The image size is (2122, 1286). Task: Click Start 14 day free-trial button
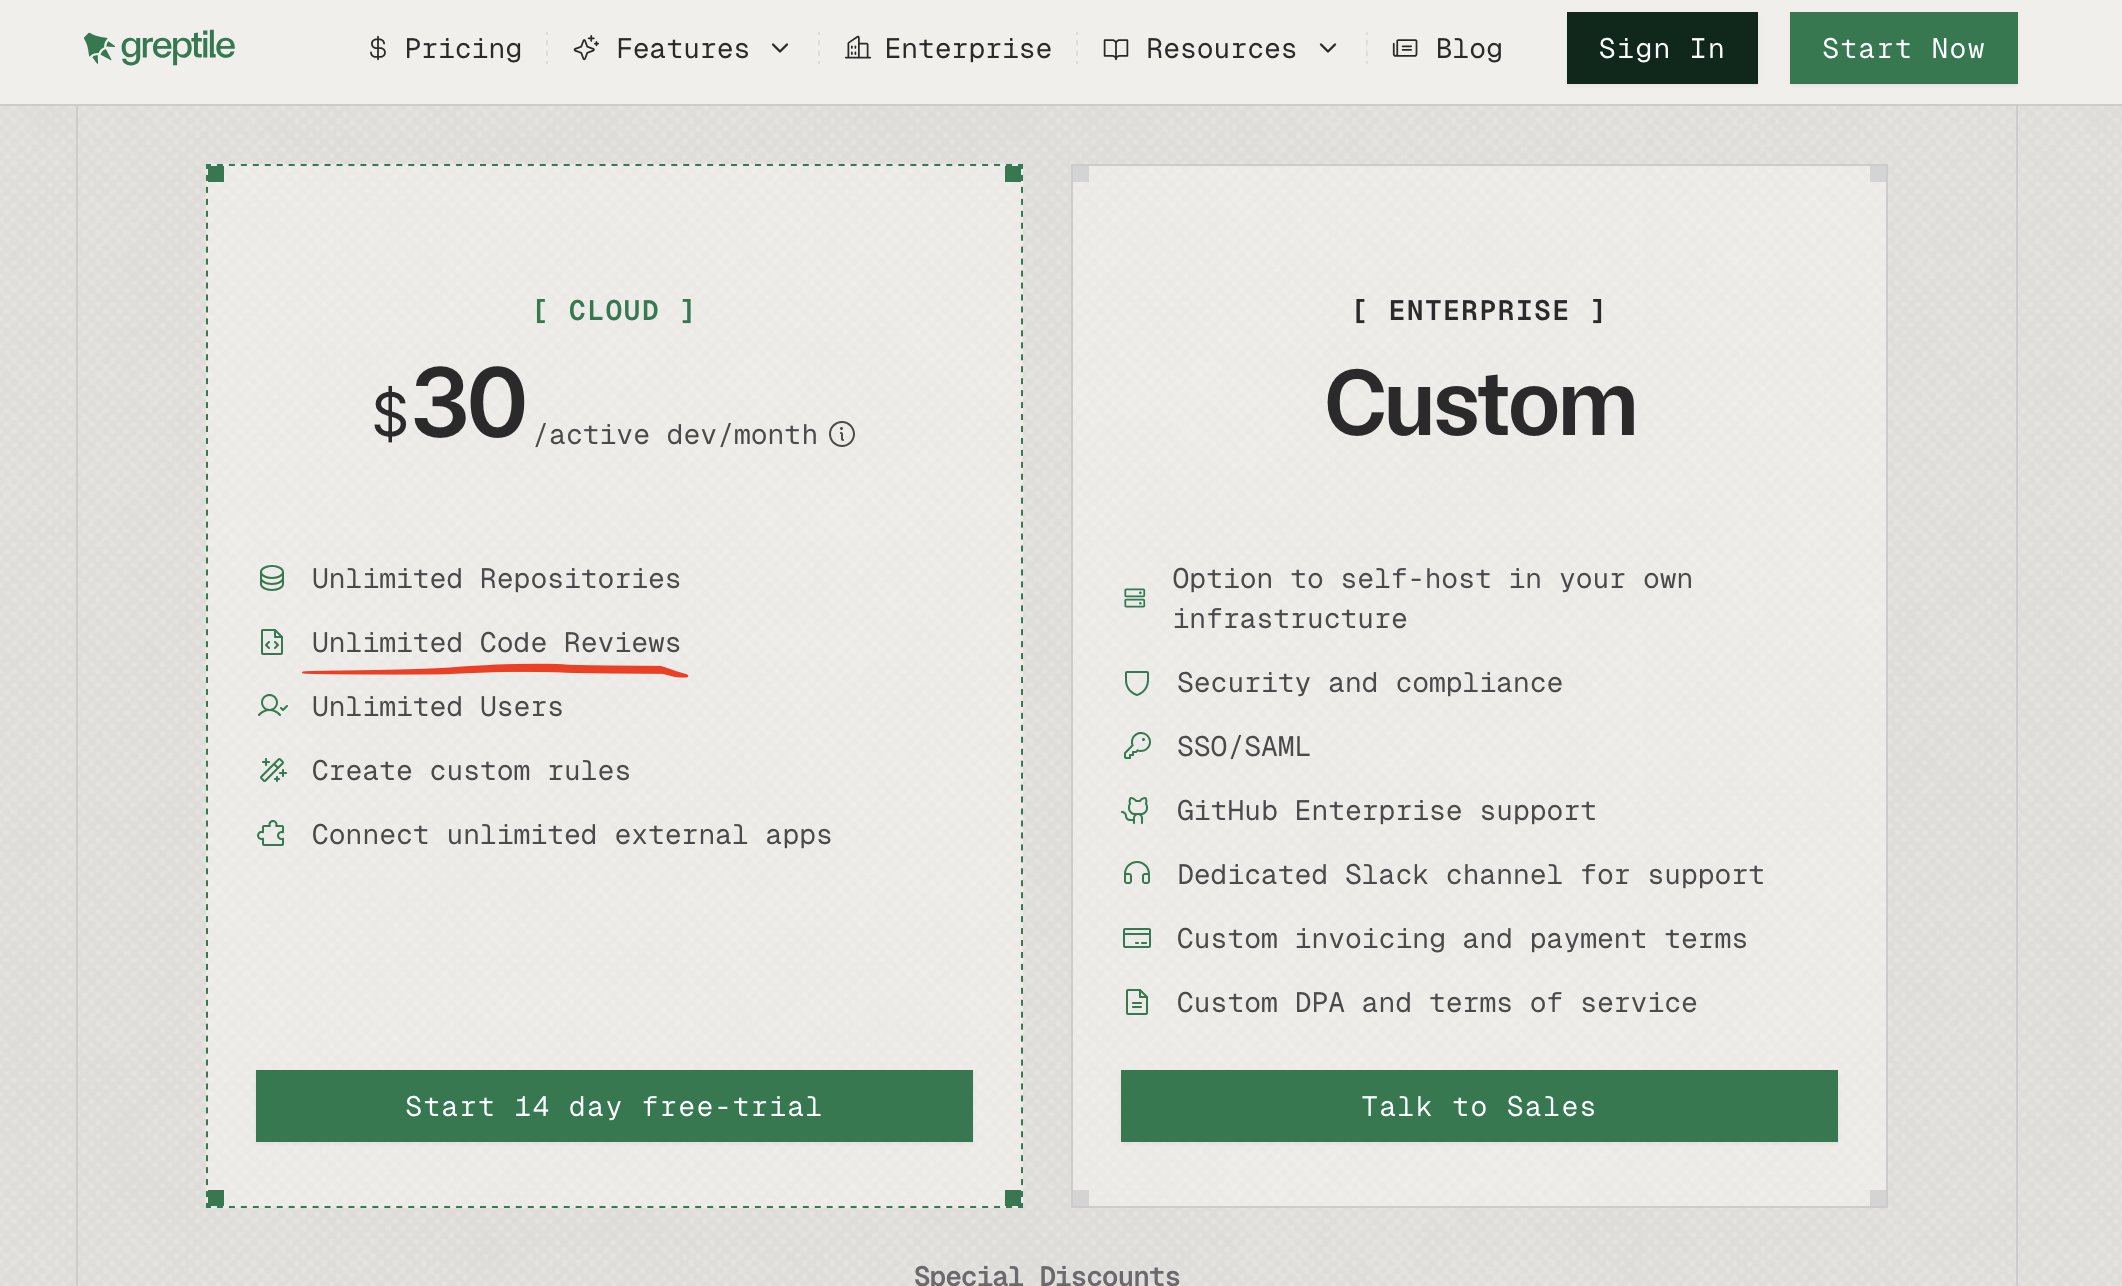pos(614,1106)
